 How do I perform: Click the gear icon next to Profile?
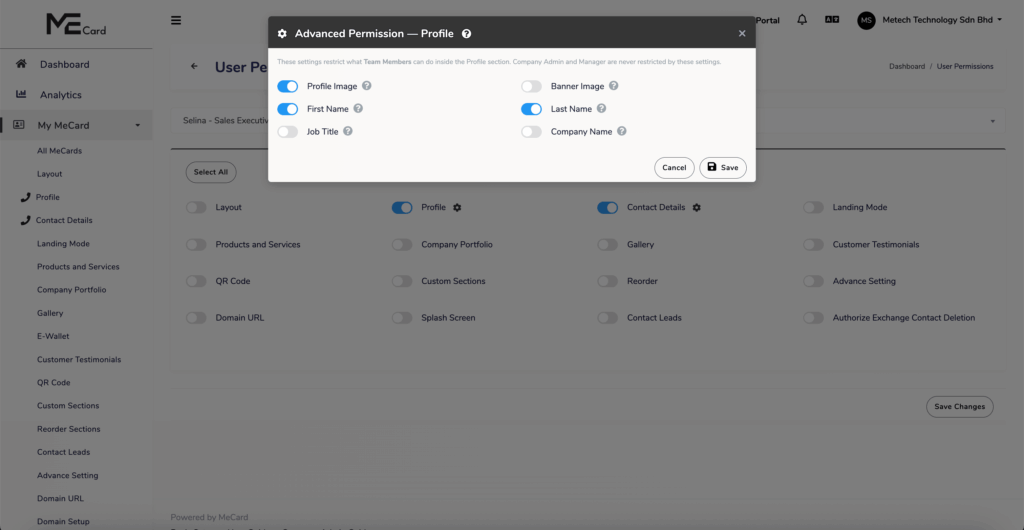click(x=457, y=208)
